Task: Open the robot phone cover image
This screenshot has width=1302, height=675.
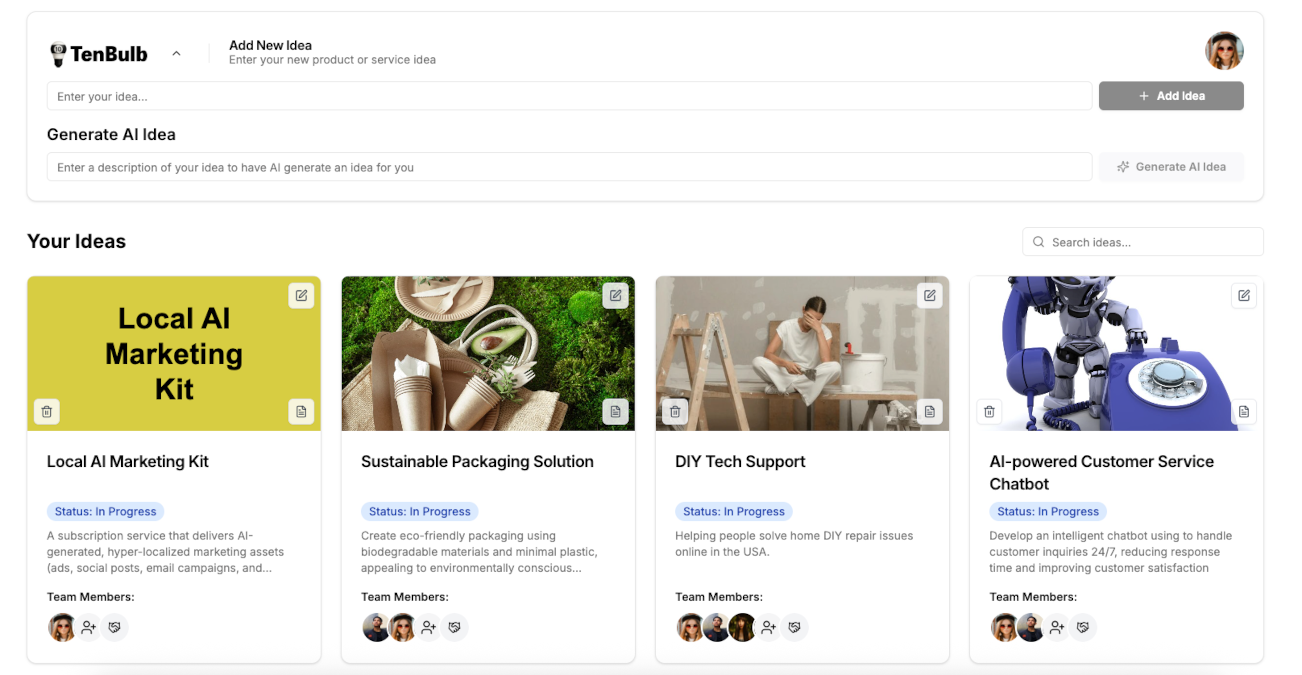Action: pyautogui.click(x=1116, y=354)
